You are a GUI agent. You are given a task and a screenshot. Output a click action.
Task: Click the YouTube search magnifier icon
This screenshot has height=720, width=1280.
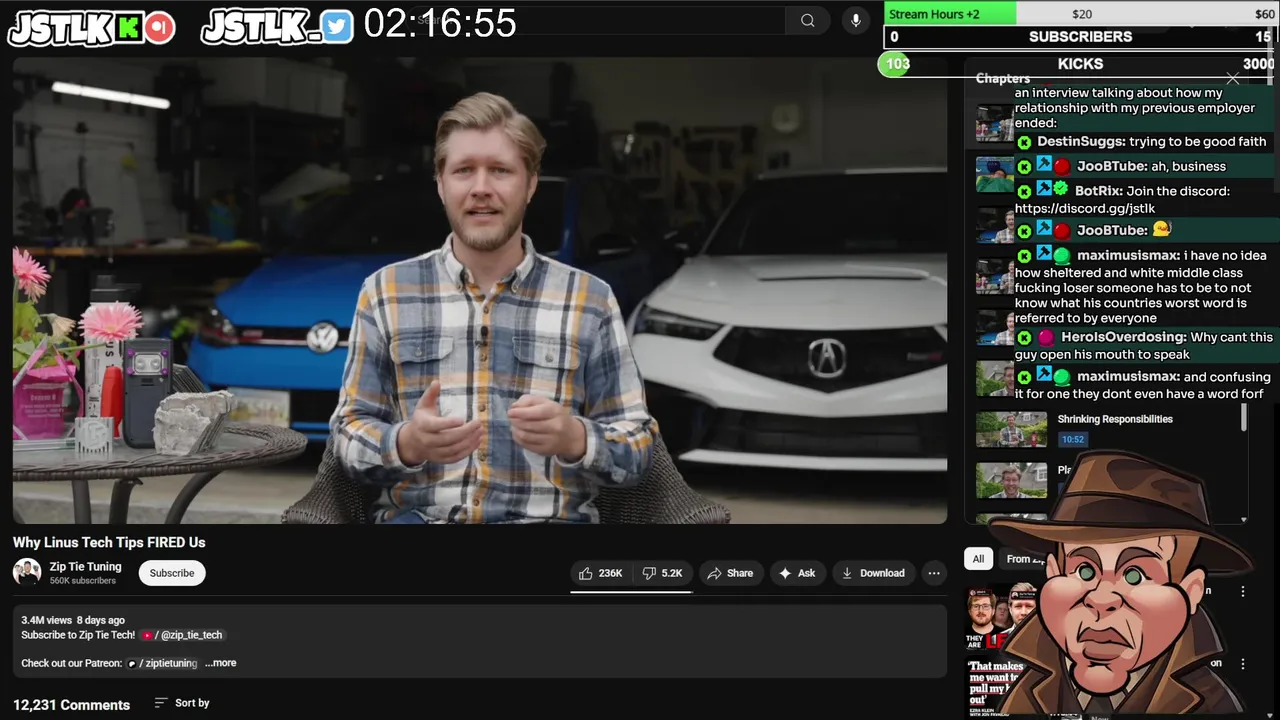point(807,20)
